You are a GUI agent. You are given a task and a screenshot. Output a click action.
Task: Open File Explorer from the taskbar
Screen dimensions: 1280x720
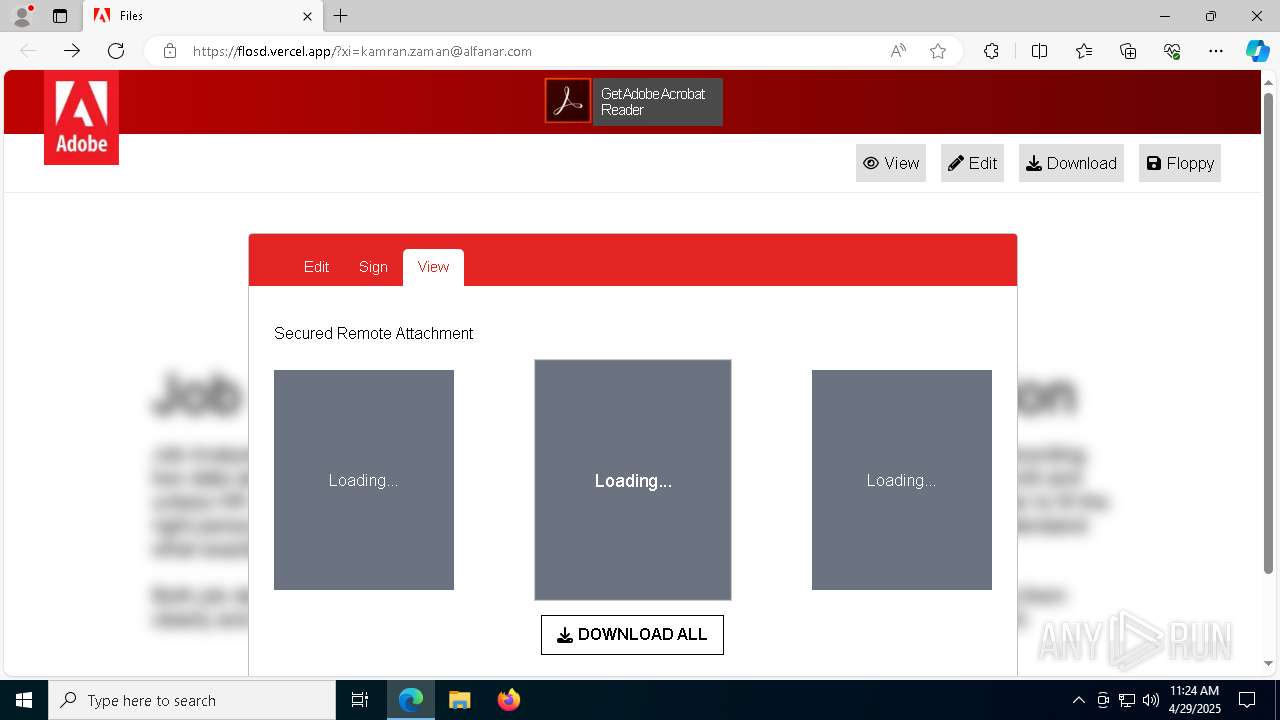pyautogui.click(x=460, y=700)
